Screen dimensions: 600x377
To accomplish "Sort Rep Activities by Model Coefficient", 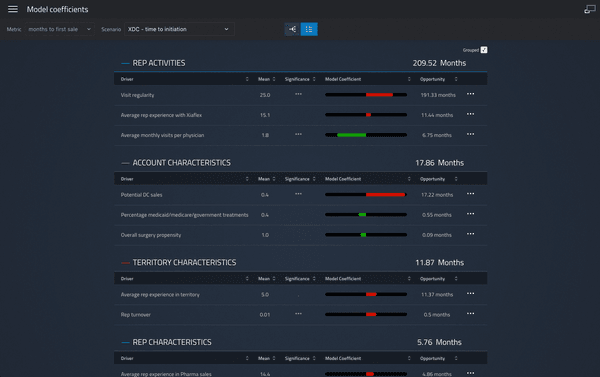I will tap(409, 79).
